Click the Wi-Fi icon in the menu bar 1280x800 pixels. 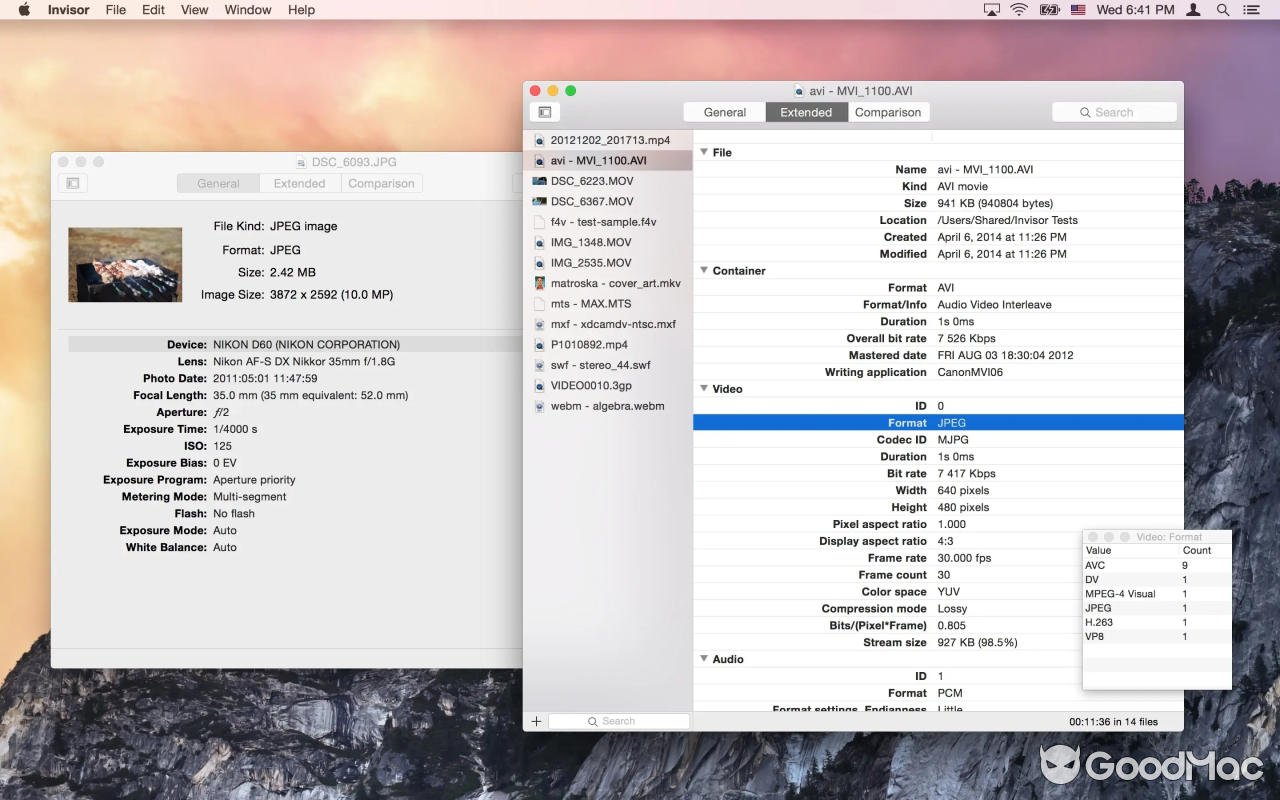point(1017,10)
